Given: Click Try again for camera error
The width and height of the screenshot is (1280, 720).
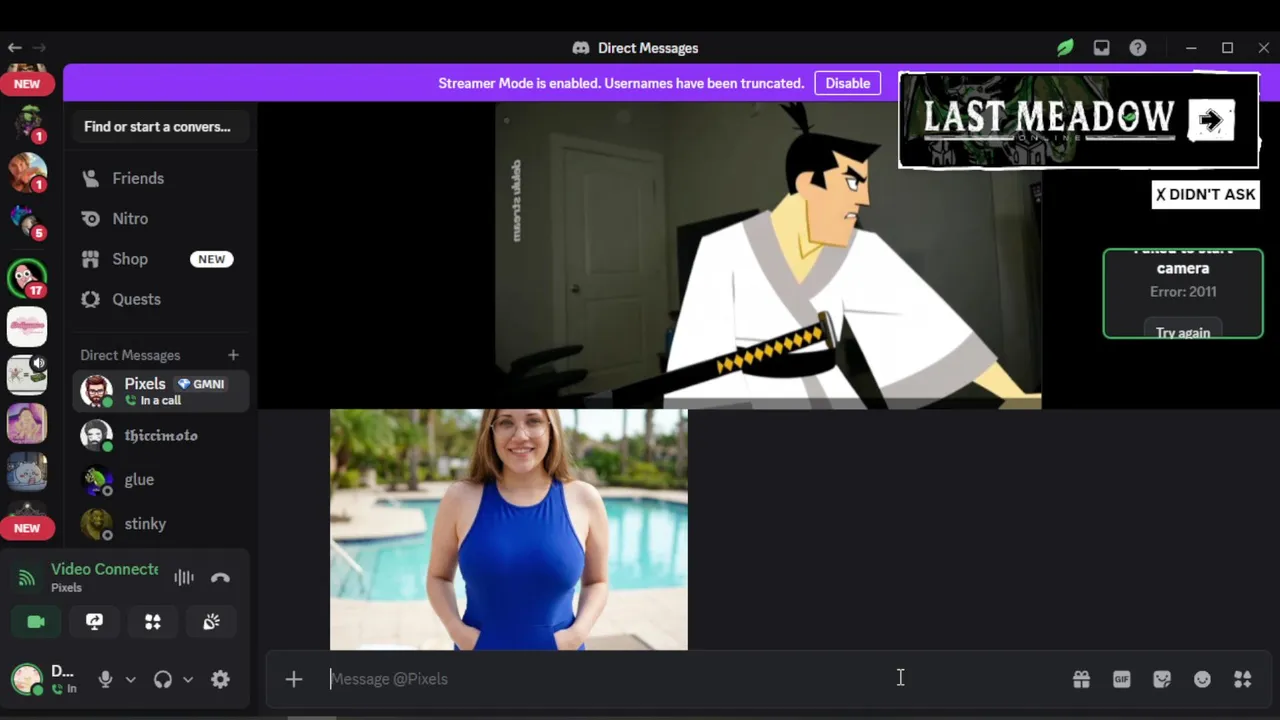Looking at the screenshot, I should pos(1183,331).
